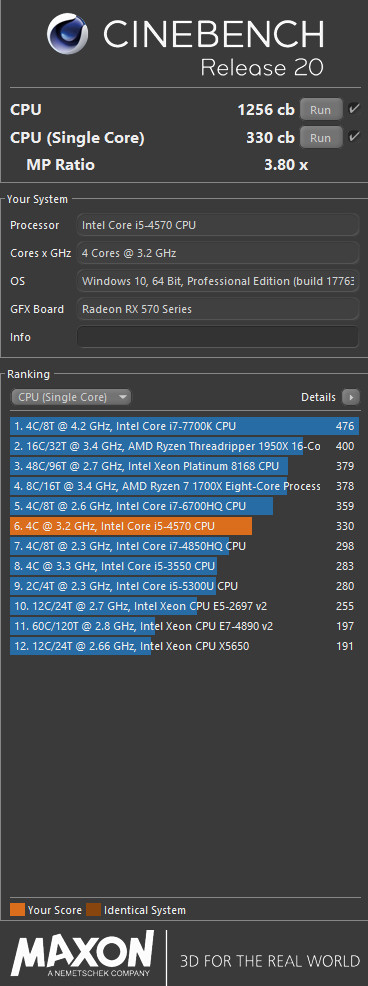Select ranking row 2 Ryzen Threadripper 1950X

184,446
